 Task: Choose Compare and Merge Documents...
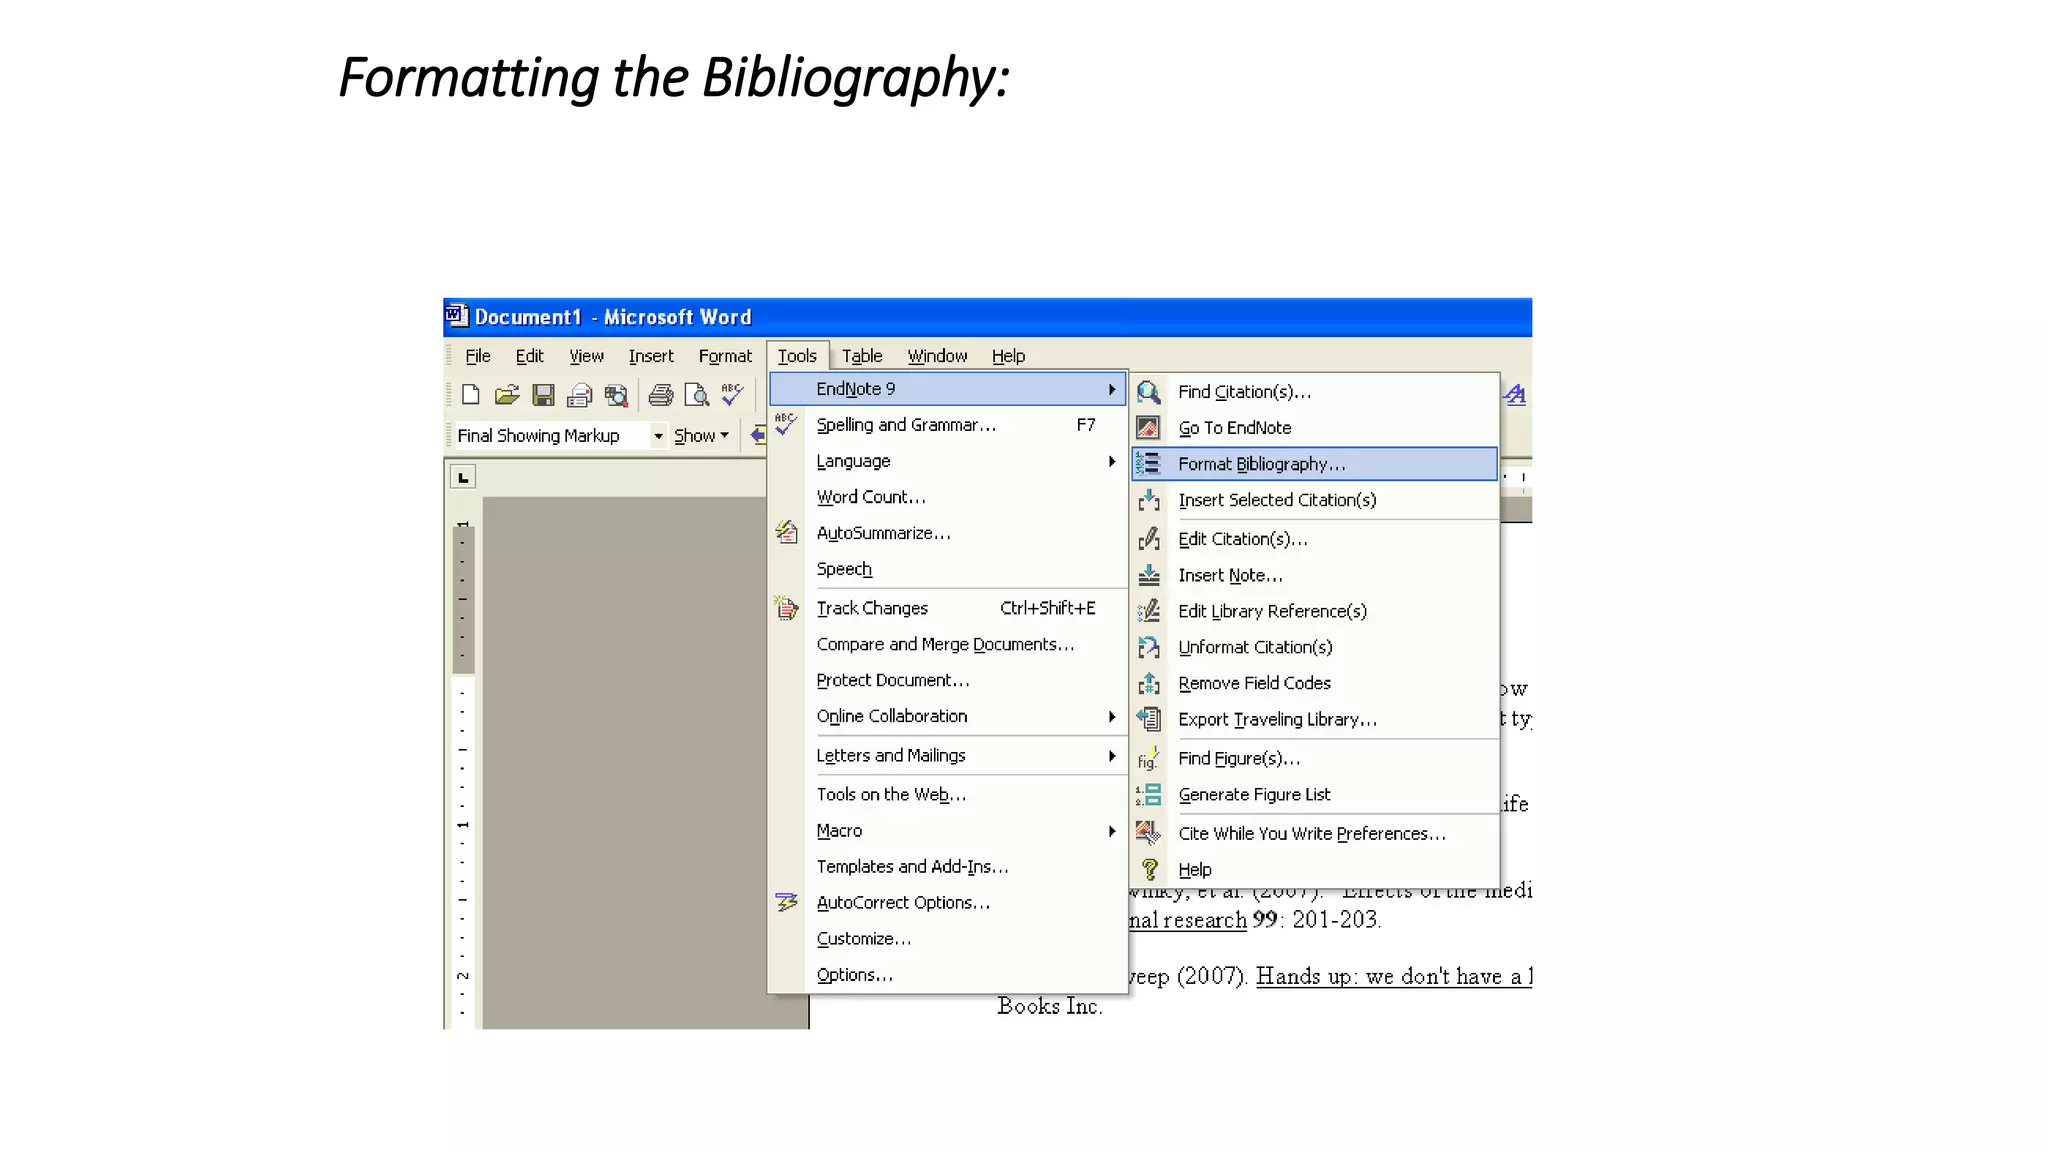click(948, 644)
